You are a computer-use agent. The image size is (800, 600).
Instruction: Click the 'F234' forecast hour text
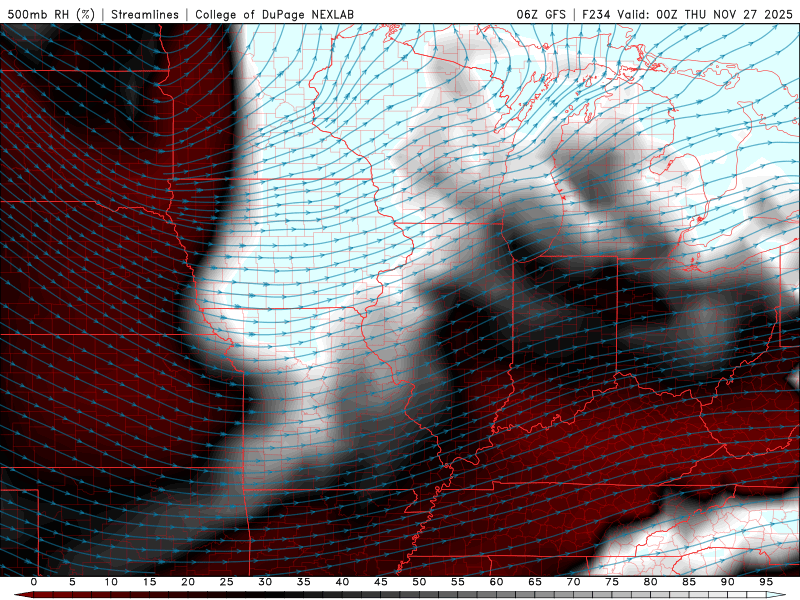[596, 14]
